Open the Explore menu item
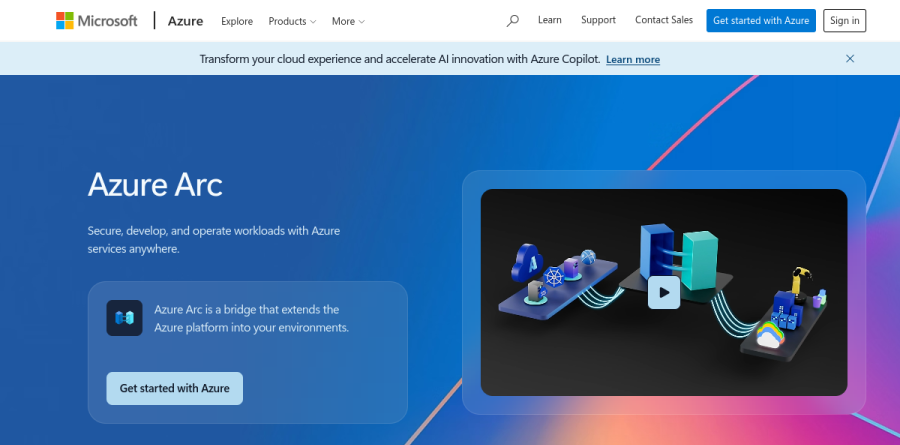Image resolution: width=900 pixels, height=445 pixels. coord(237,21)
